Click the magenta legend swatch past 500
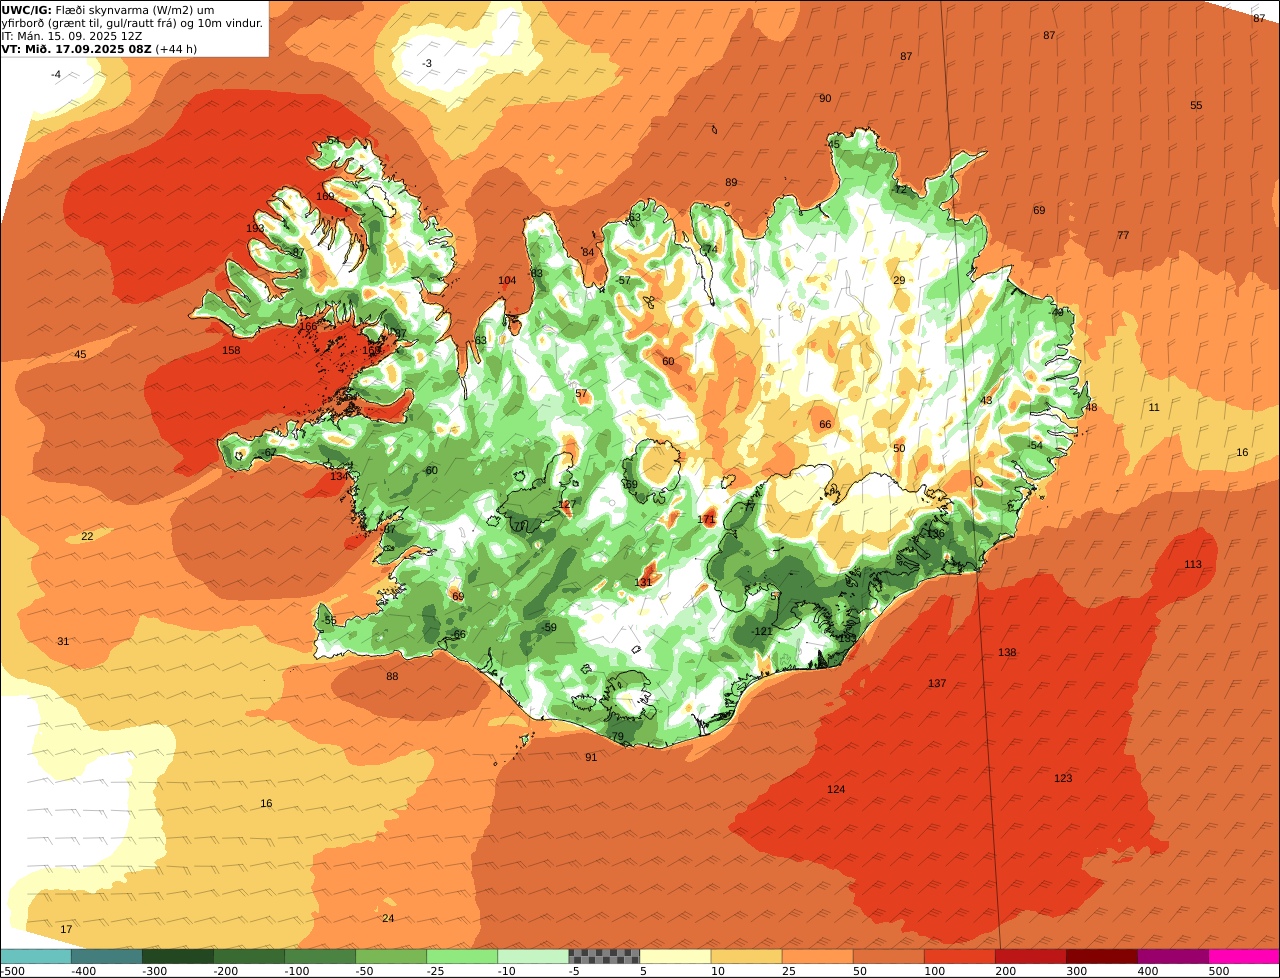The width and height of the screenshot is (1280, 978). pyautogui.click(x=1244, y=956)
